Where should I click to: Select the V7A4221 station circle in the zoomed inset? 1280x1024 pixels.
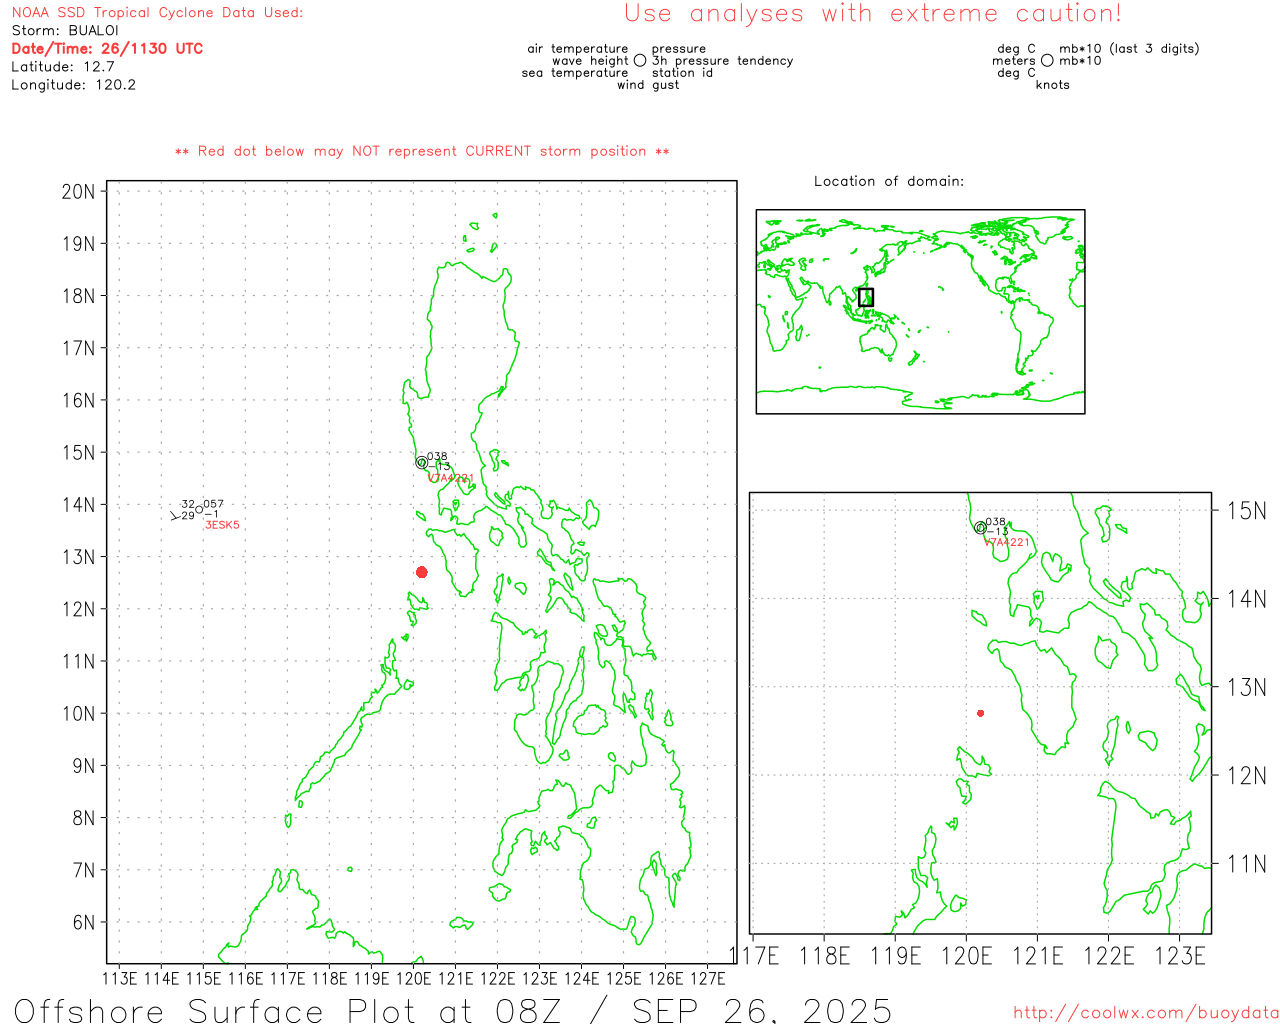pos(980,528)
